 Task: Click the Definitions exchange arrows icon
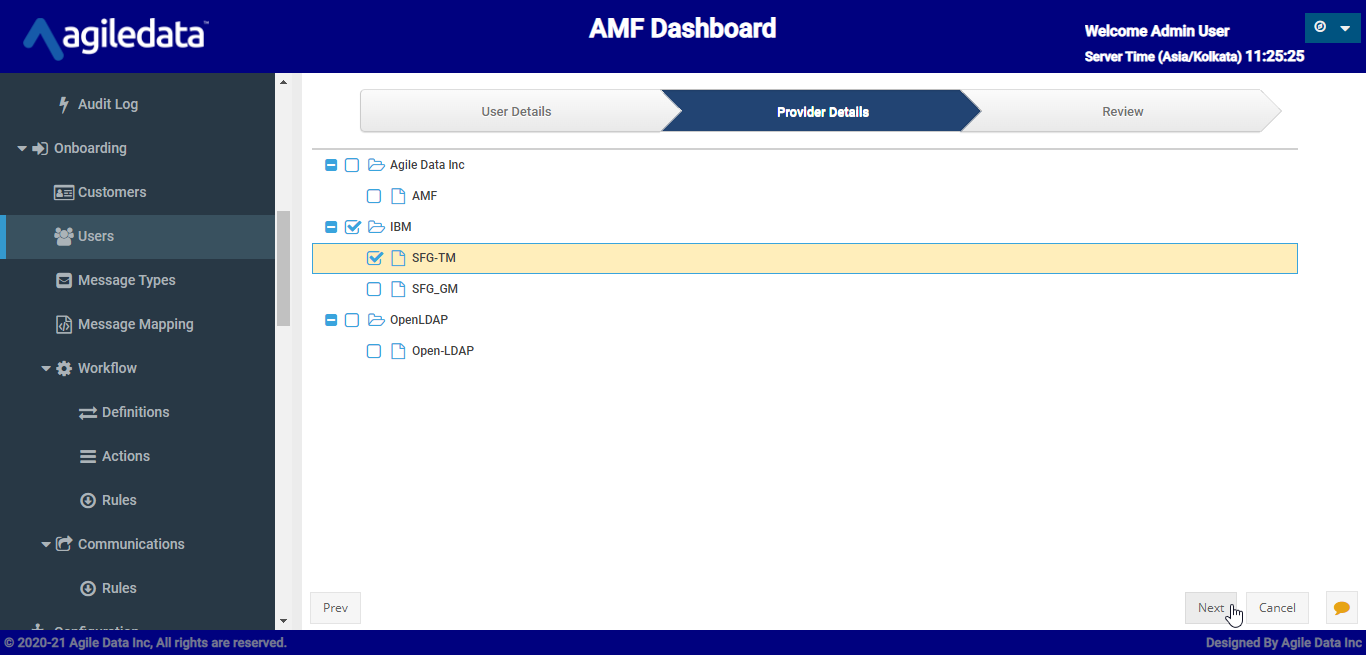[x=88, y=412]
